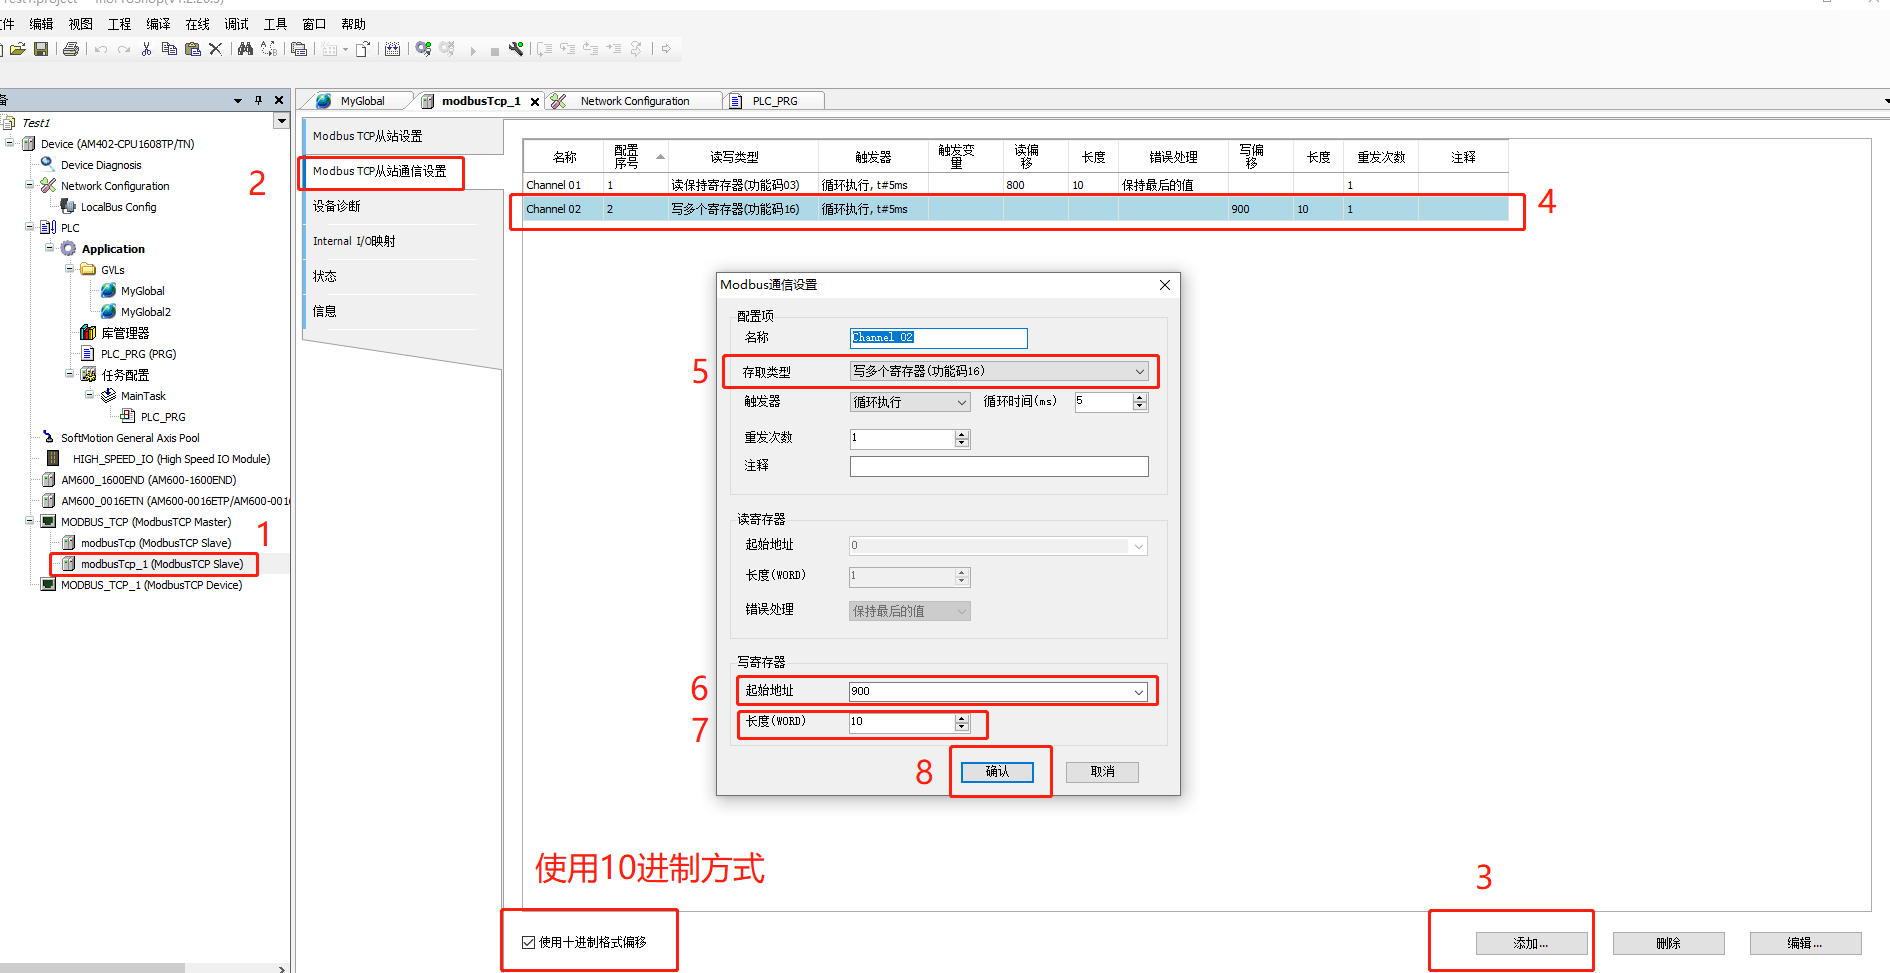Pin the device tree panel
The width and height of the screenshot is (1890, 973).
(x=258, y=100)
